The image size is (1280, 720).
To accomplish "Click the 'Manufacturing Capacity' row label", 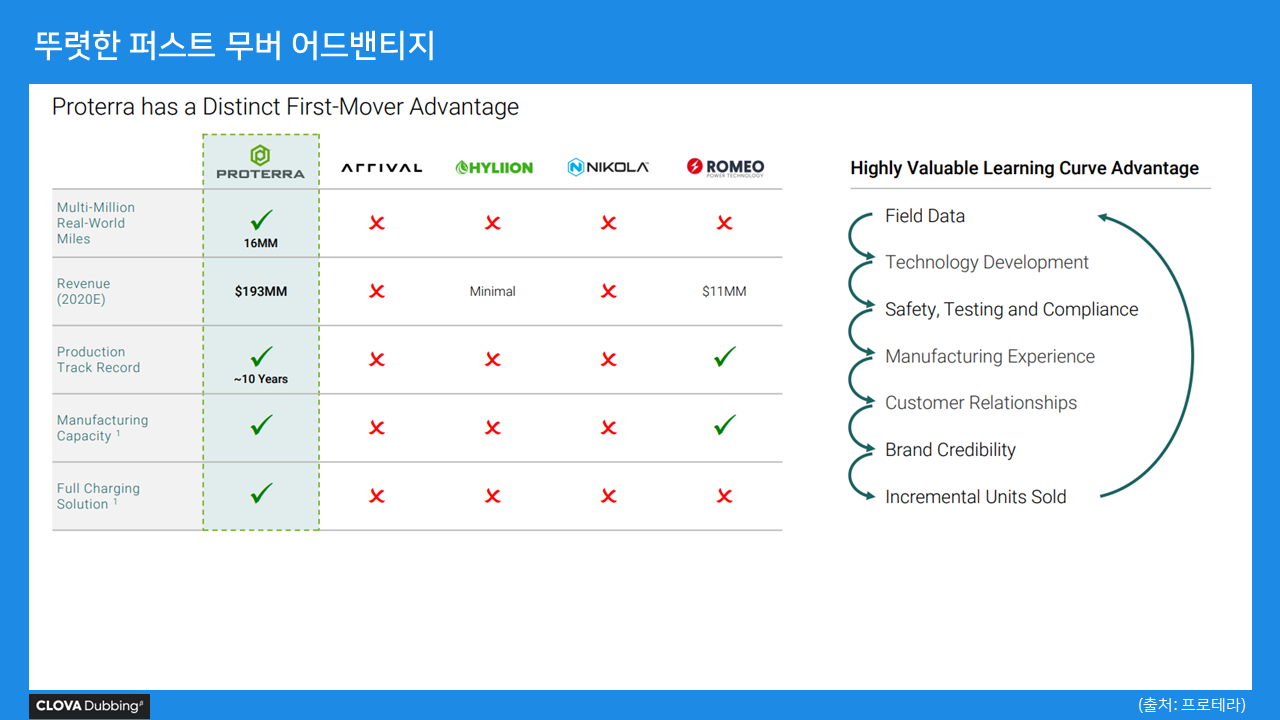I will 102,428.
